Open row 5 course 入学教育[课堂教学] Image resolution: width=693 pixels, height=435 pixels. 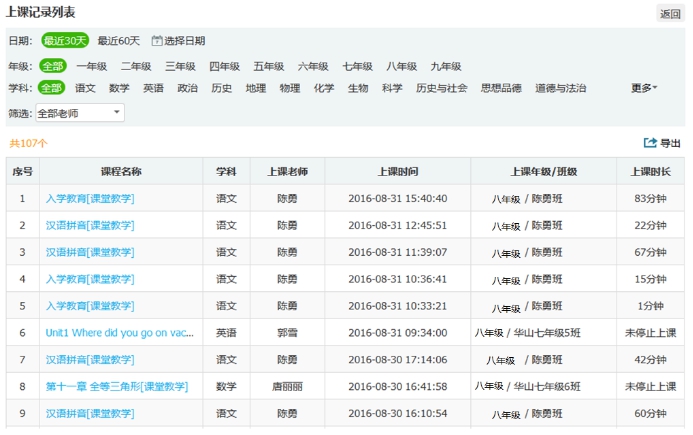point(90,306)
